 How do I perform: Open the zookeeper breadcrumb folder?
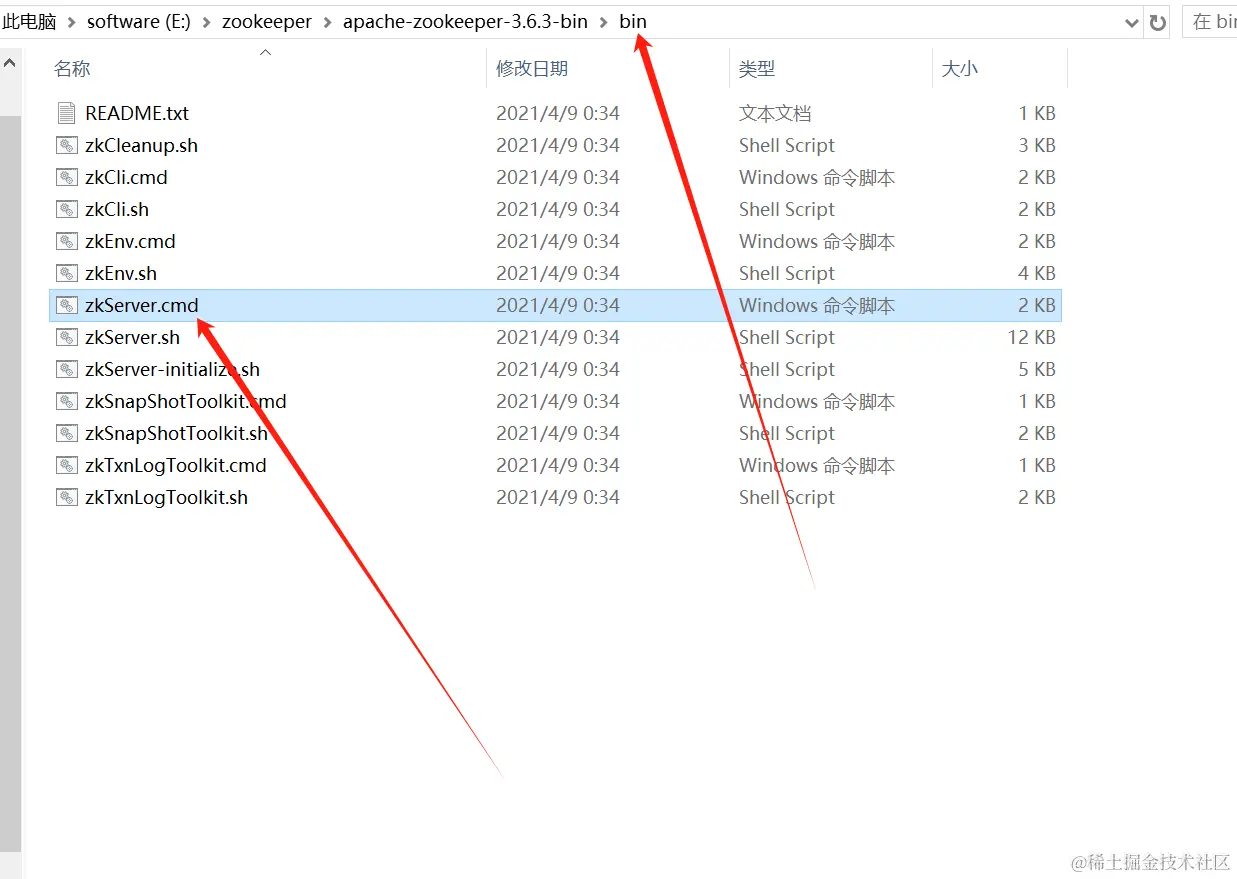[267, 22]
